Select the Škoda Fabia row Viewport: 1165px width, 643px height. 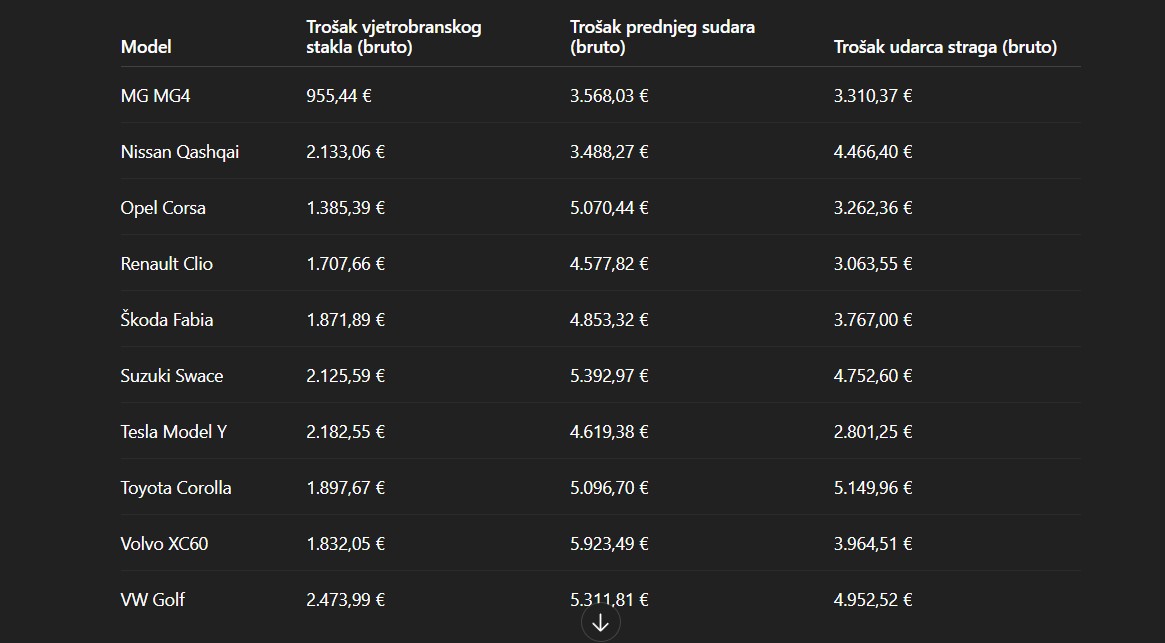[164, 319]
